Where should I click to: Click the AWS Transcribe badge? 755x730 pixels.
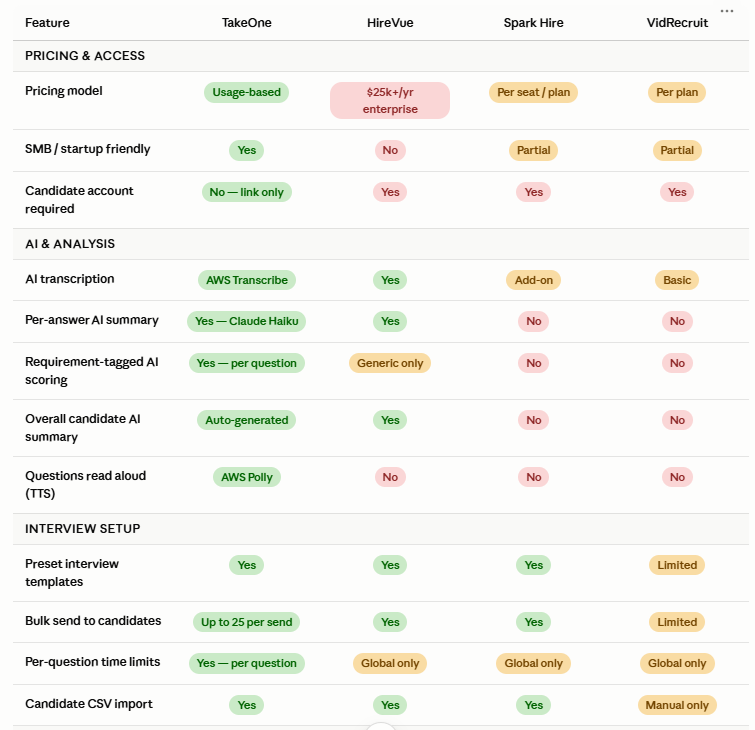247,280
